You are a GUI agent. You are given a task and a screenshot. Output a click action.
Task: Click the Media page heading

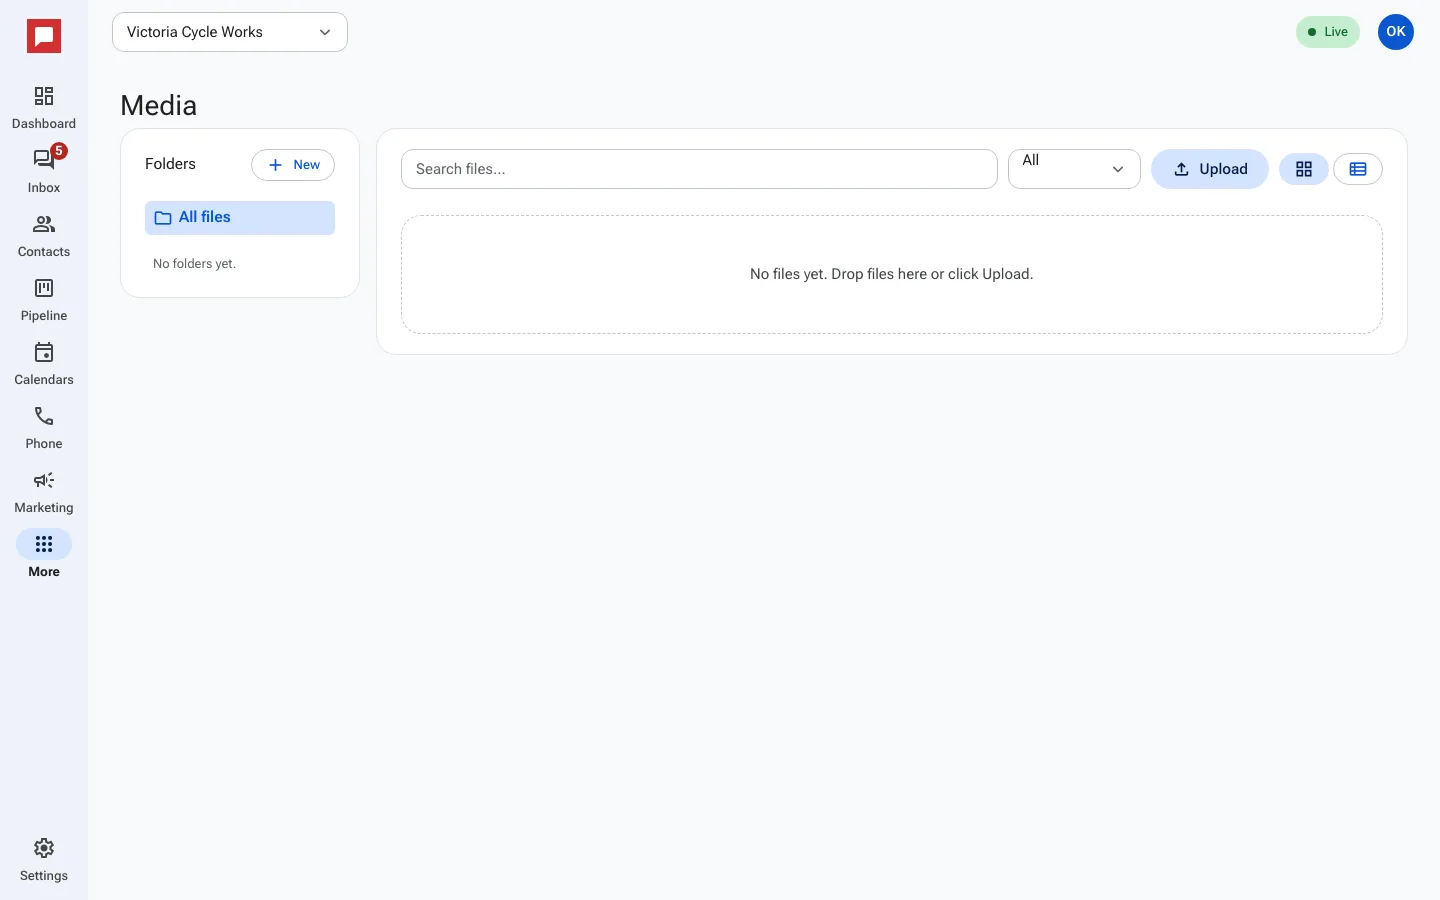[158, 105]
